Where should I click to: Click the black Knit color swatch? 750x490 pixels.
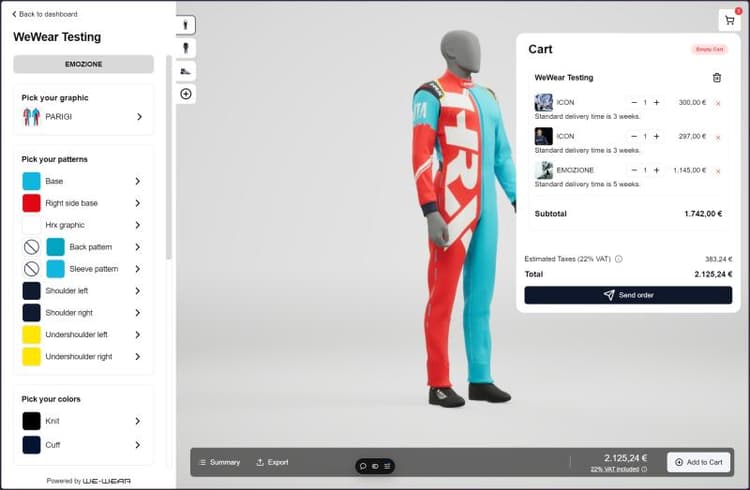(x=32, y=421)
